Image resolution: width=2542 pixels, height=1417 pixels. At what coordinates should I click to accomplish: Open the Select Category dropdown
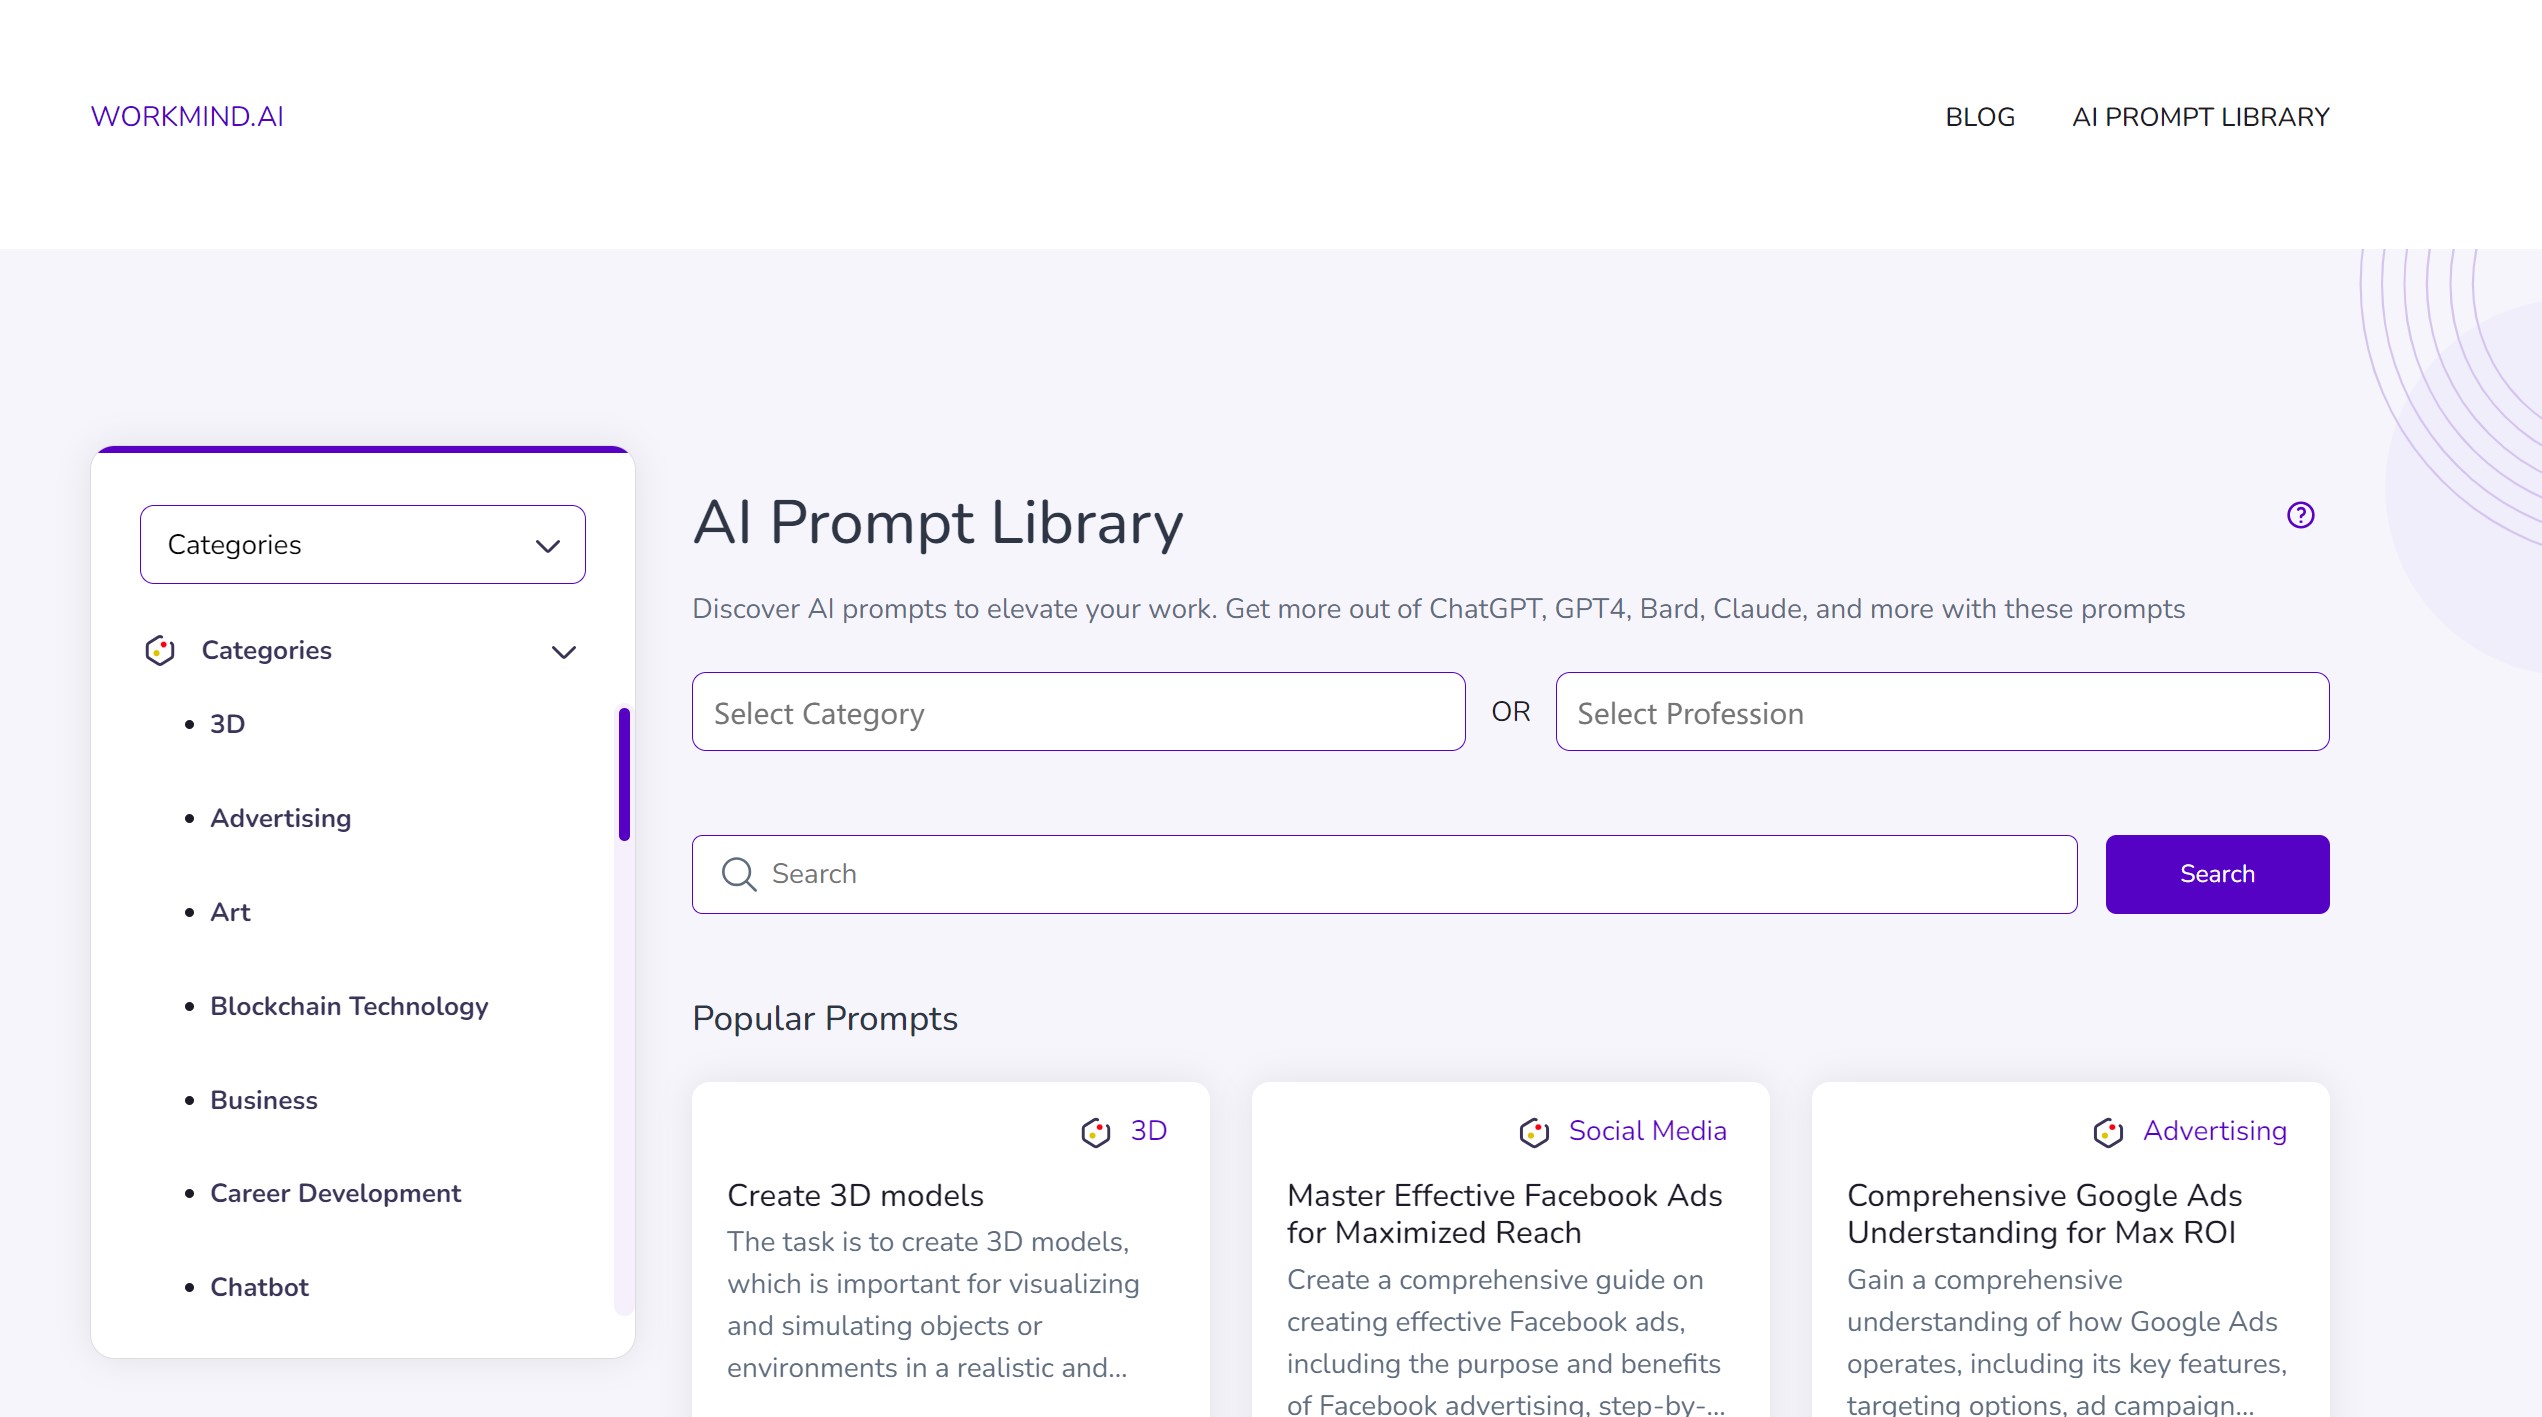[1077, 712]
